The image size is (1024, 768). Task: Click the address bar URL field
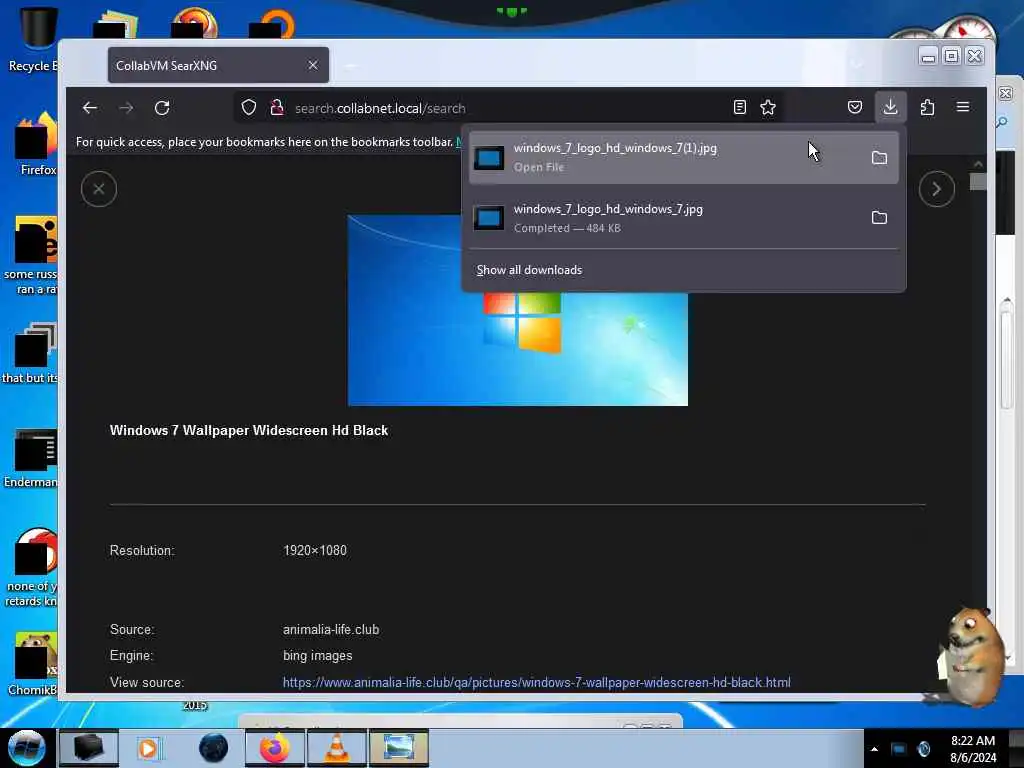click(509, 108)
